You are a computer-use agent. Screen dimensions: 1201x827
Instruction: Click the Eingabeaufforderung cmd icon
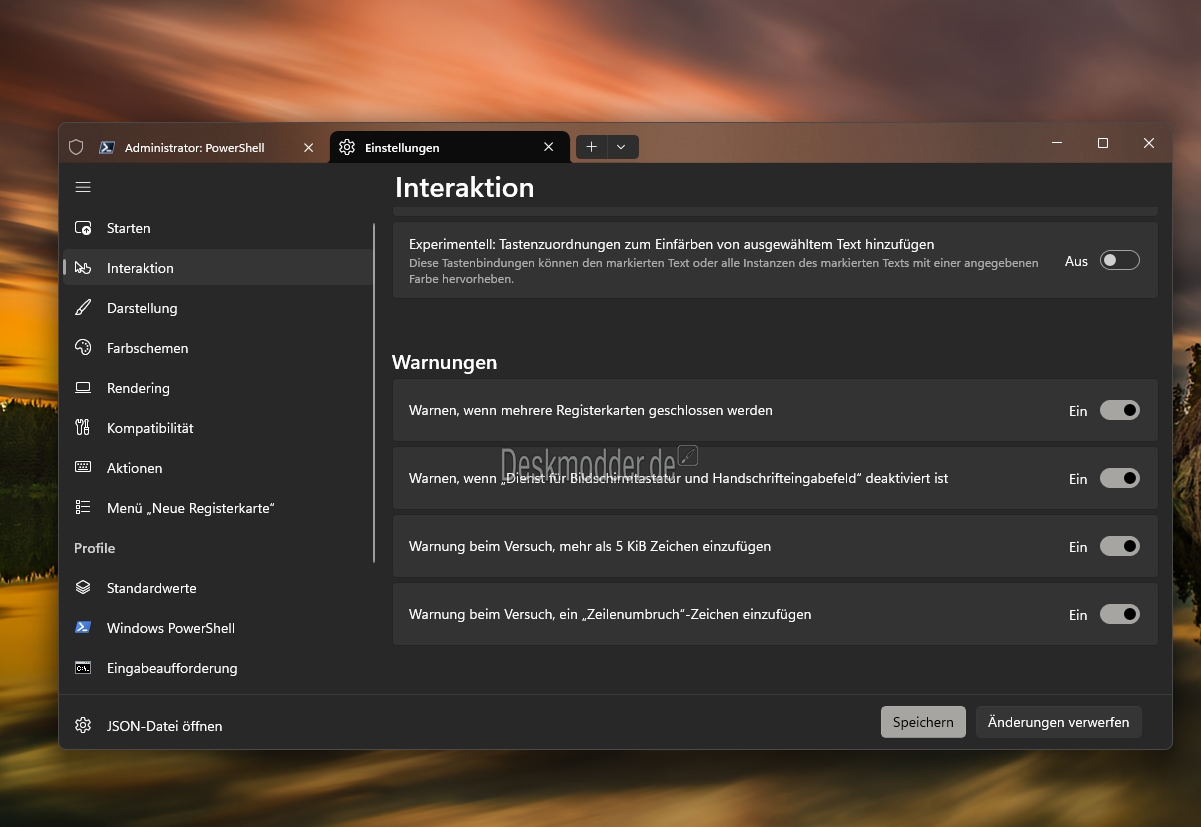[84, 668]
